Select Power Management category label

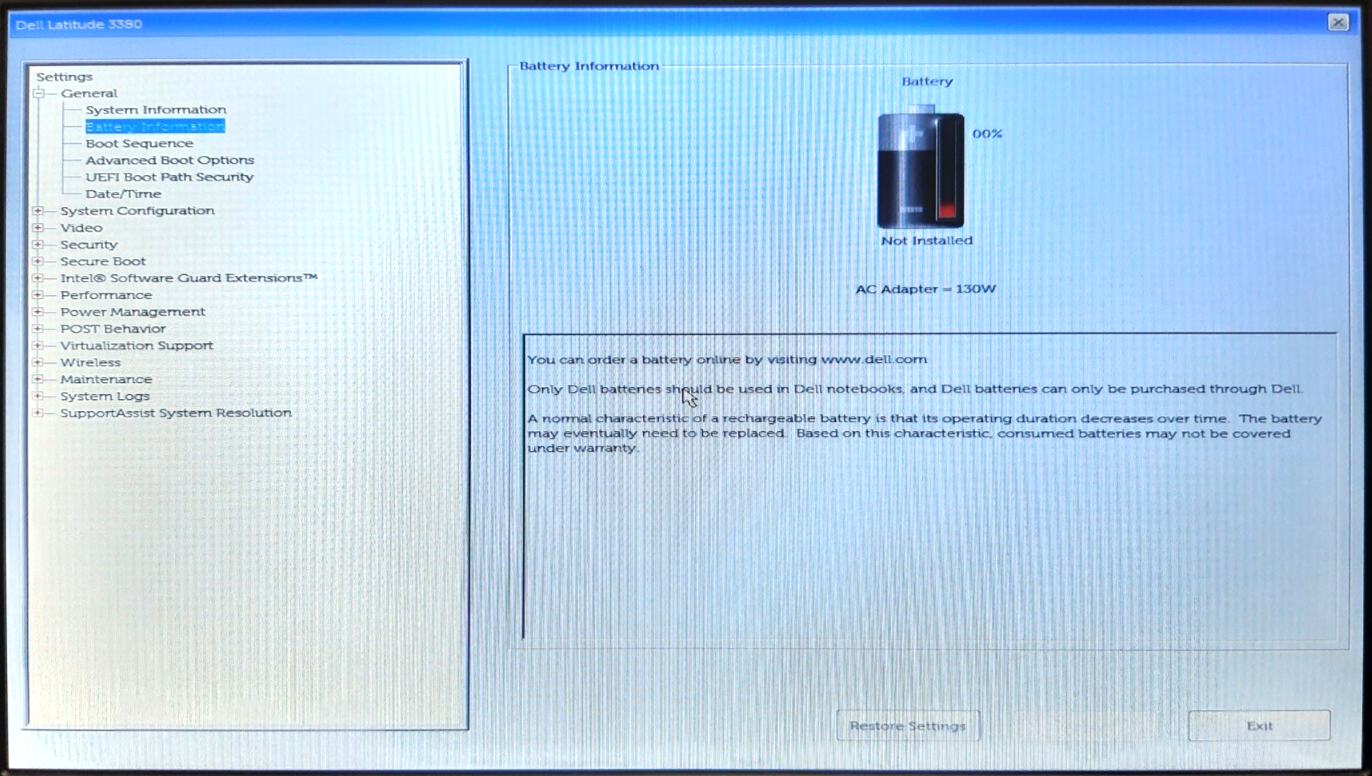[x=133, y=312]
